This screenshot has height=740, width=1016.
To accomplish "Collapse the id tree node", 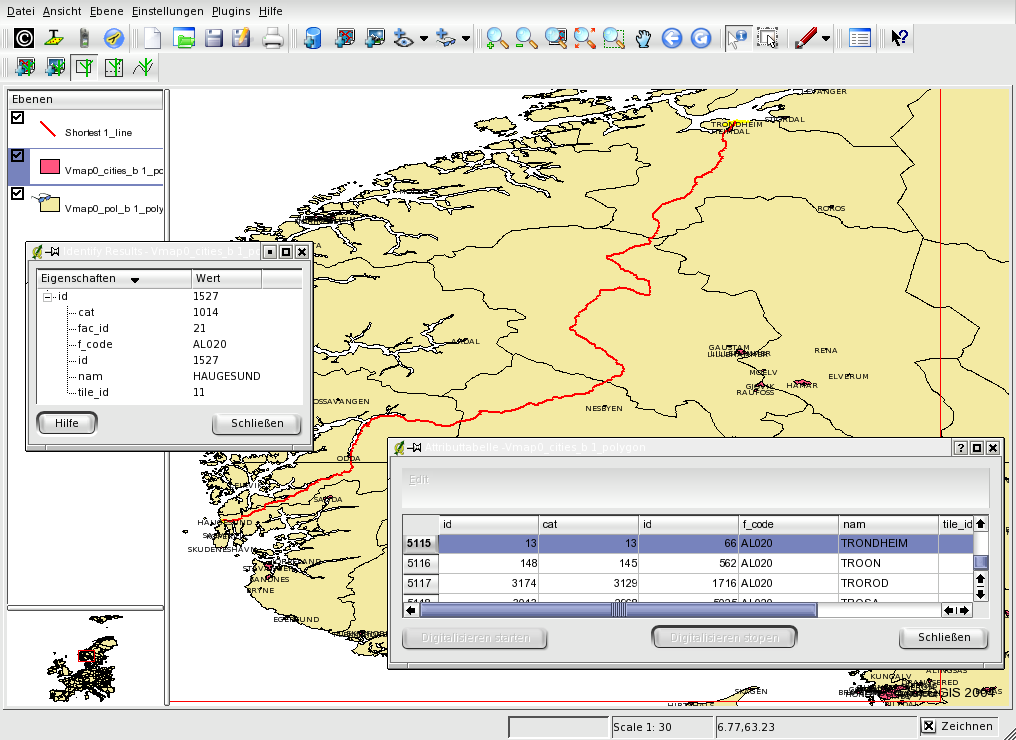I will point(48,297).
